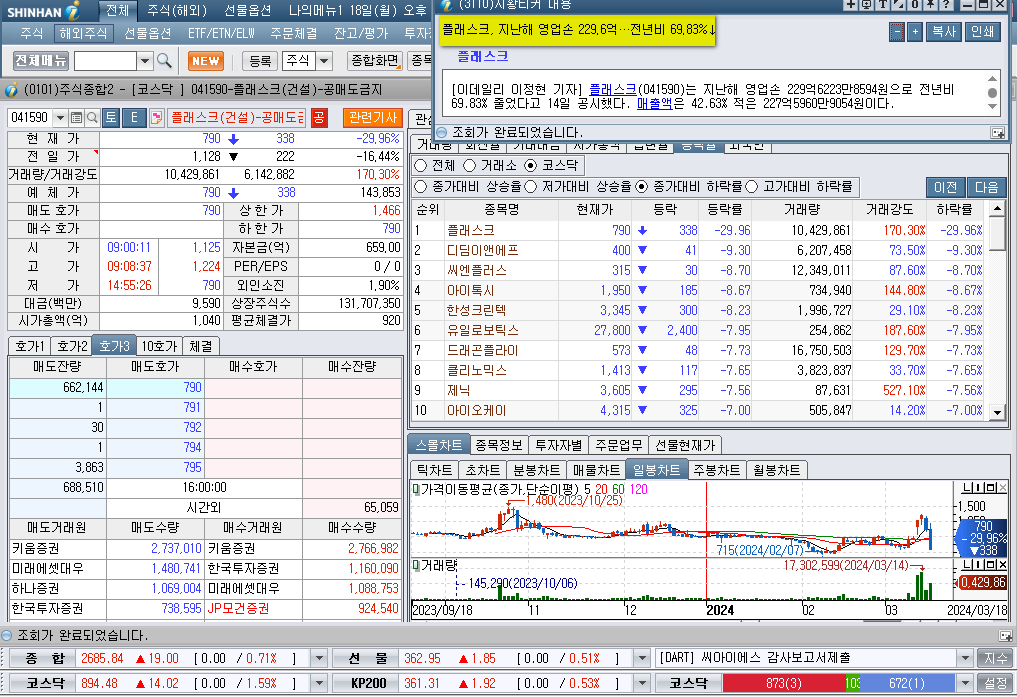Click the 이전 previous page button

click(945, 187)
